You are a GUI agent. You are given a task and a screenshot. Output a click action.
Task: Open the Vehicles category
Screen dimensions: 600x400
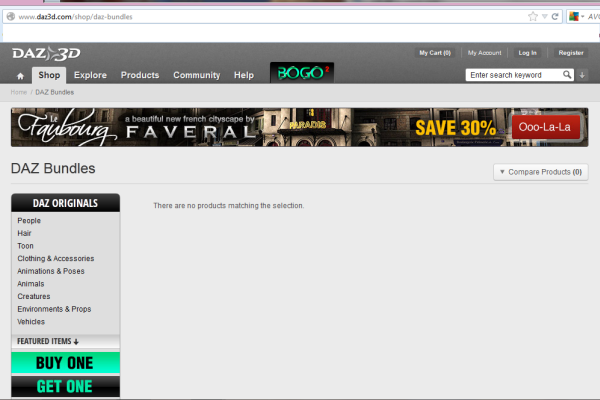click(31, 322)
